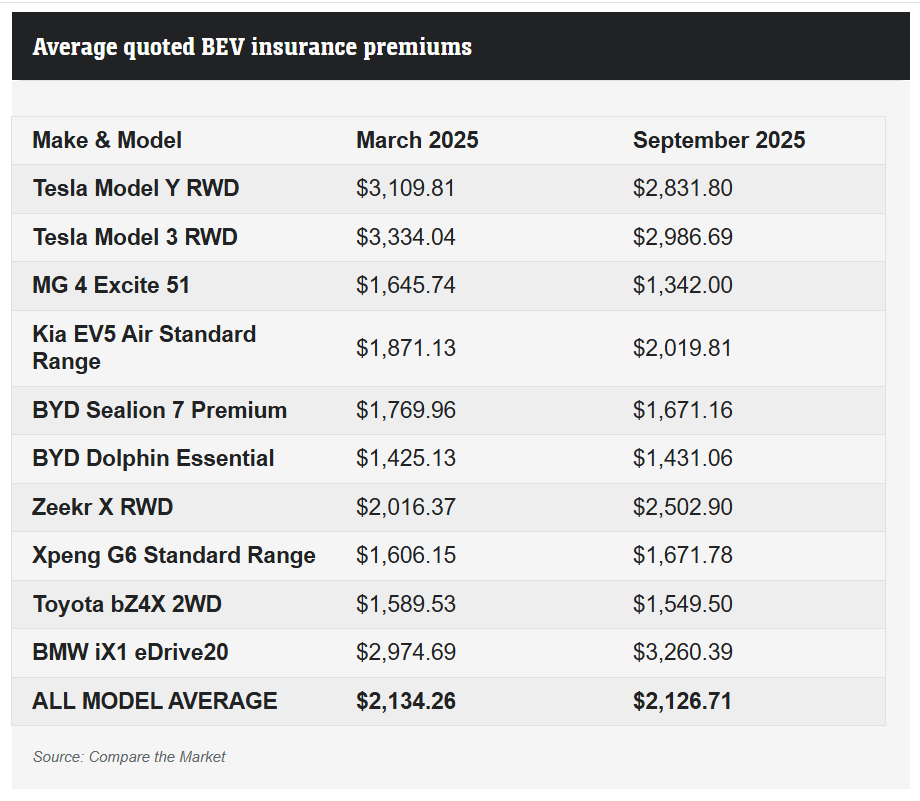Select the Tesla Model Y RWD row label
The width and height of the screenshot is (920, 801).
[x=135, y=188]
